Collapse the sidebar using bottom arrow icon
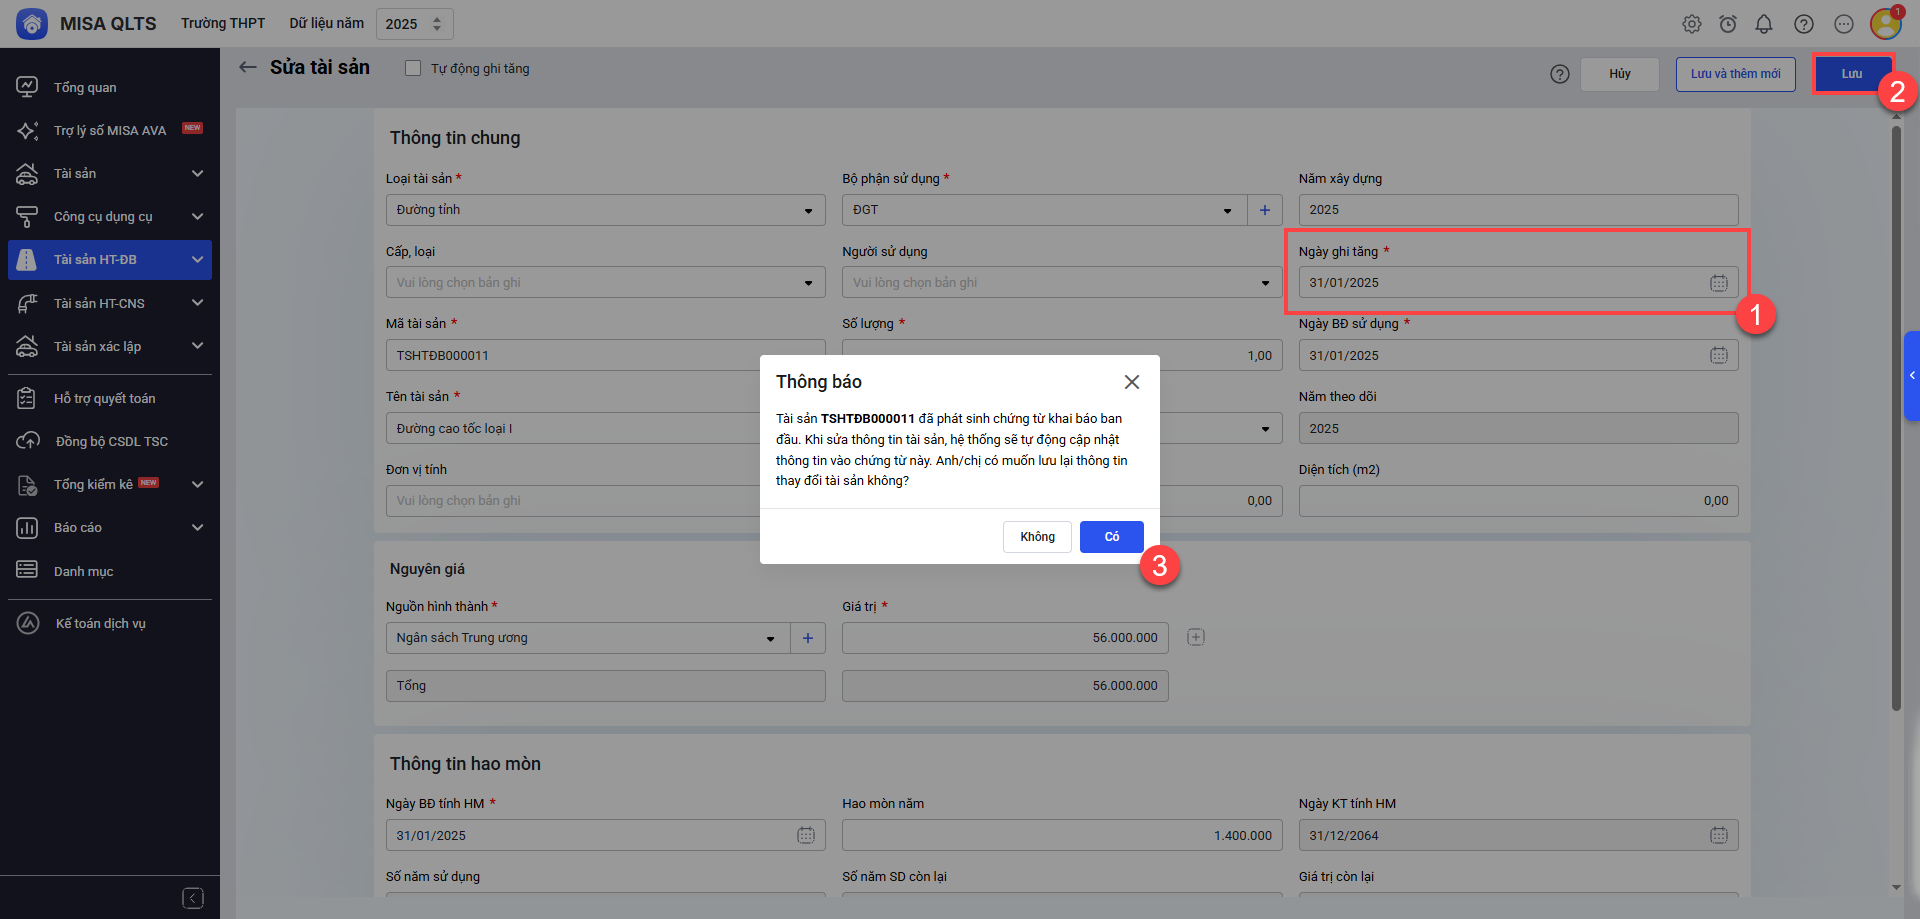The width and height of the screenshot is (1920, 919). pyautogui.click(x=193, y=898)
